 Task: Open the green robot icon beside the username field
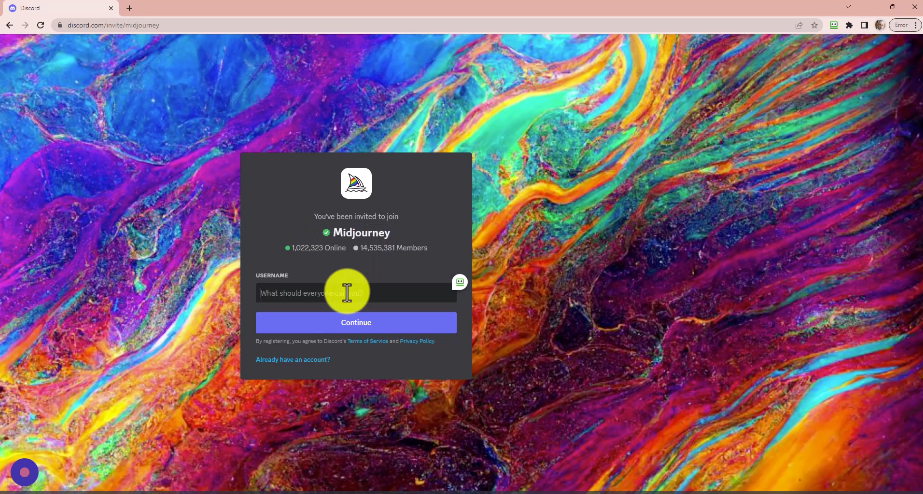tap(460, 282)
